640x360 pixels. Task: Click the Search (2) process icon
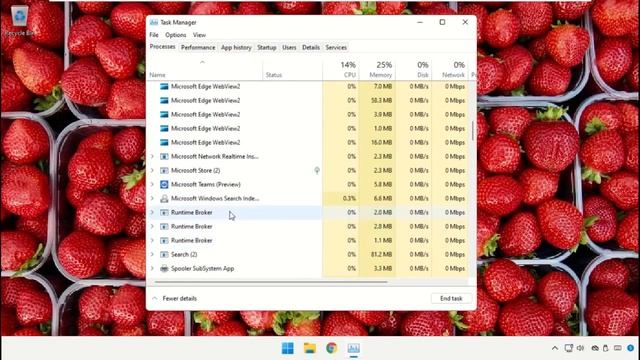164,254
